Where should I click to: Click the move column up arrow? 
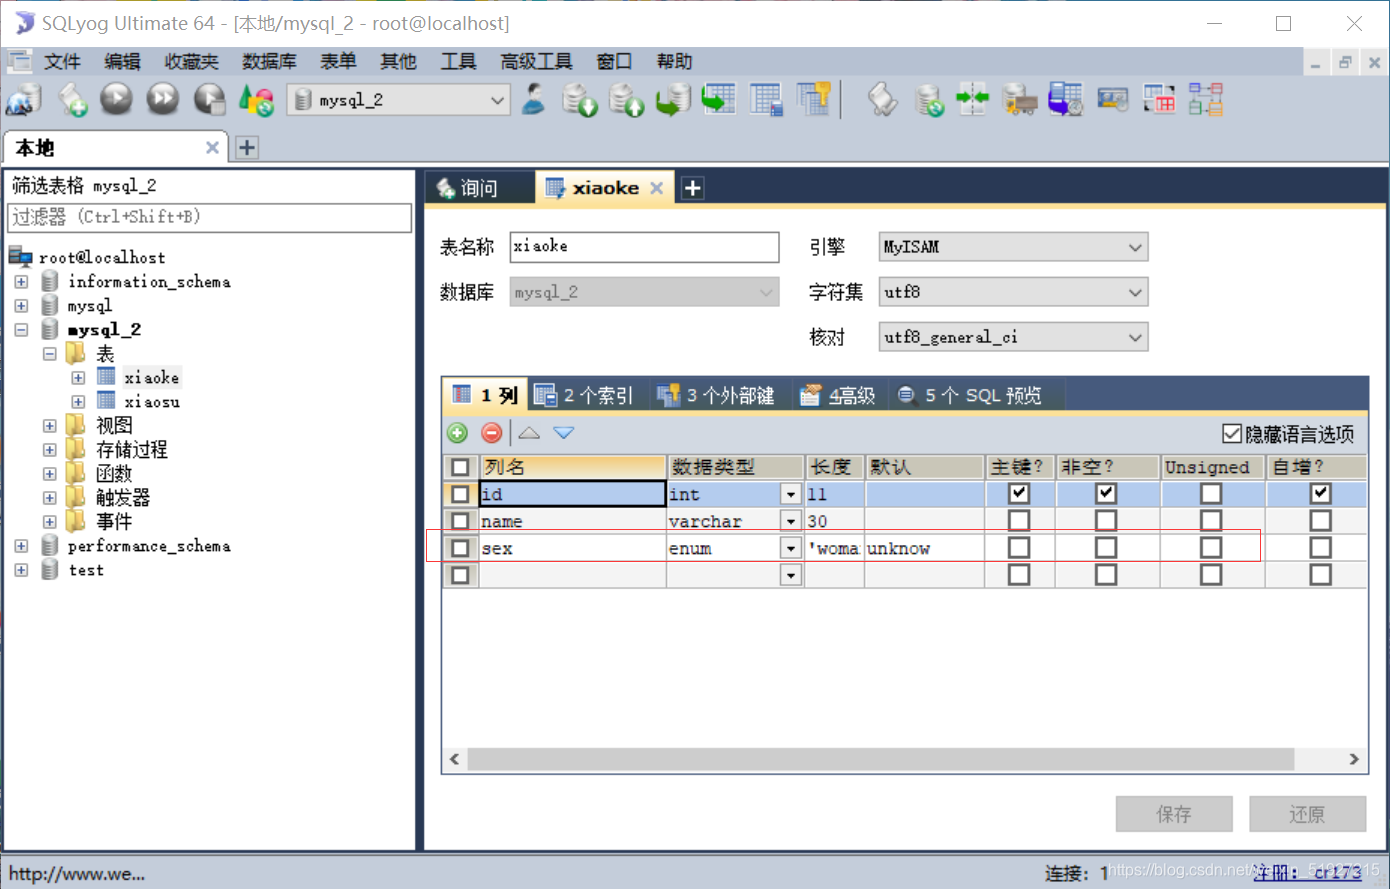(529, 433)
